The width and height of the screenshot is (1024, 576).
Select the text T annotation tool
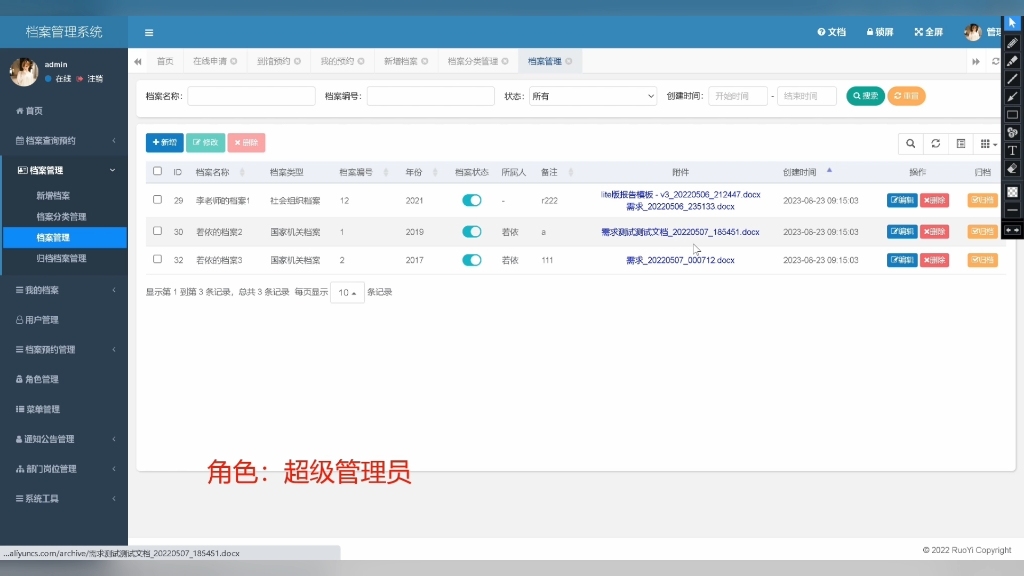click(1012, 151)
